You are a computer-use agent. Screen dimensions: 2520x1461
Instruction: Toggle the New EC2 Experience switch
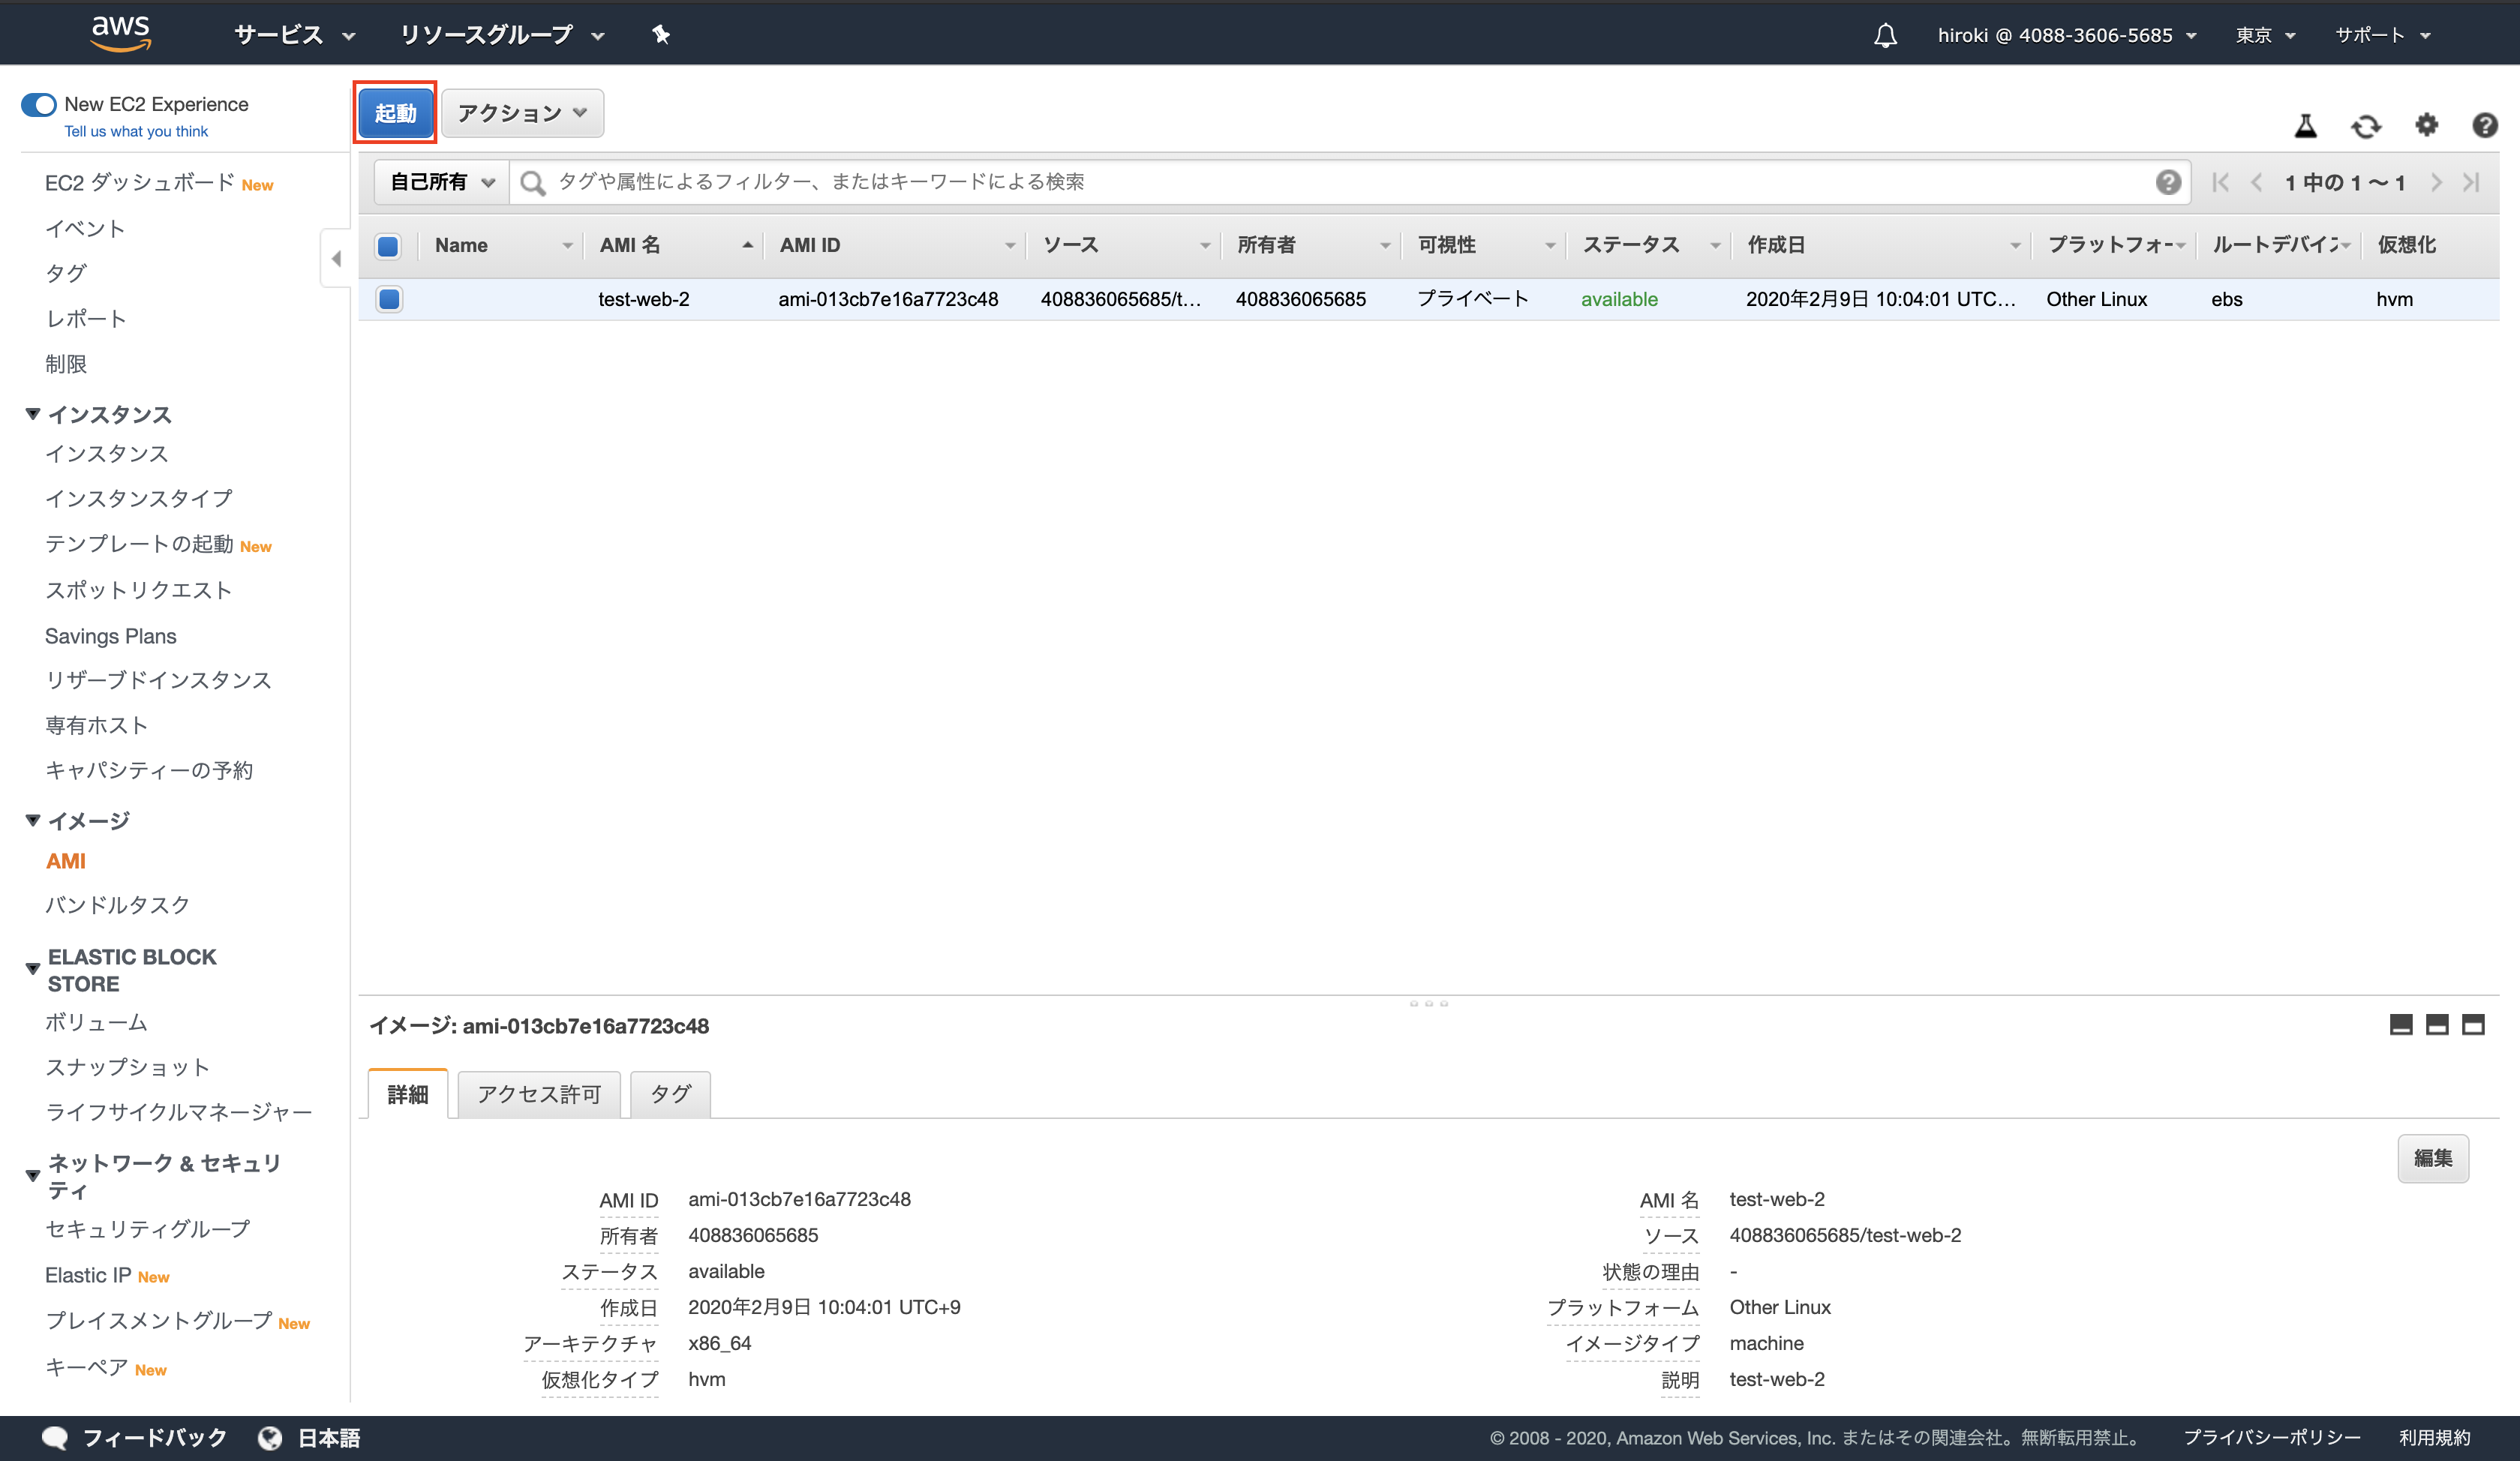[x=37, y=103]
